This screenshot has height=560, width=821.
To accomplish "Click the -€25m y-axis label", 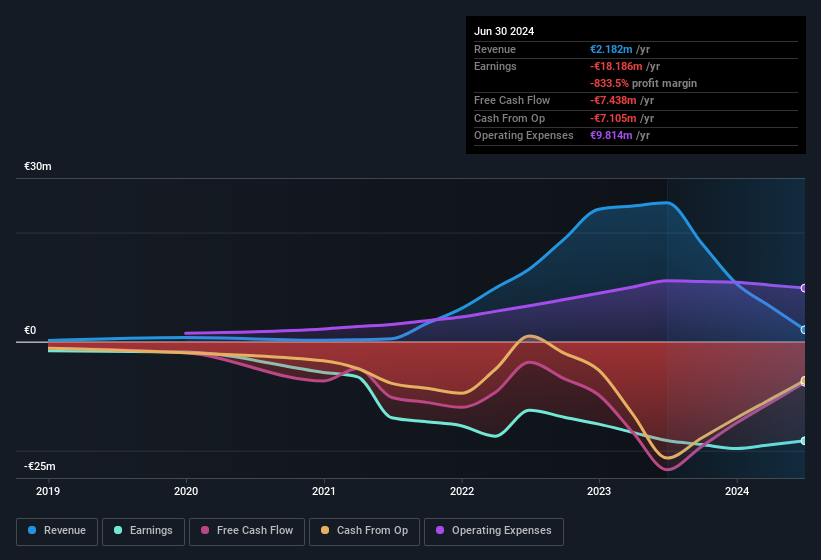I will [x=40, y=466].
